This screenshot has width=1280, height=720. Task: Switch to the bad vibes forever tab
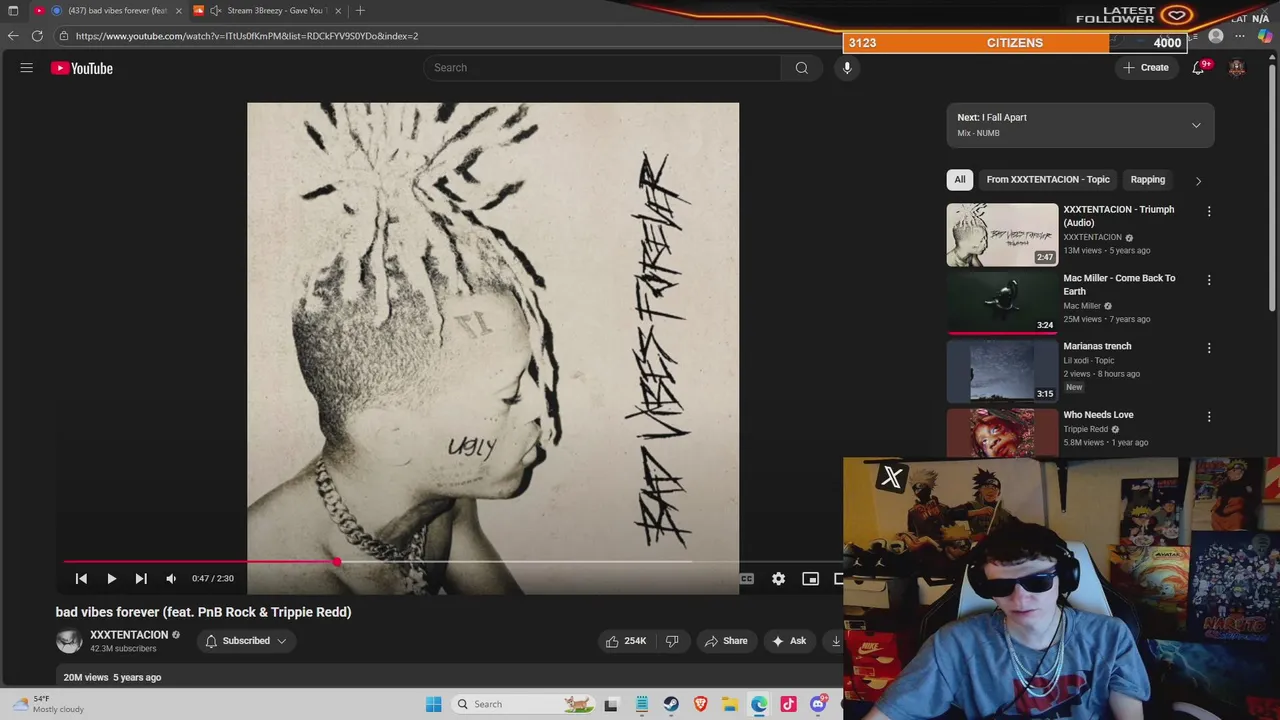(x=109, y=11)
